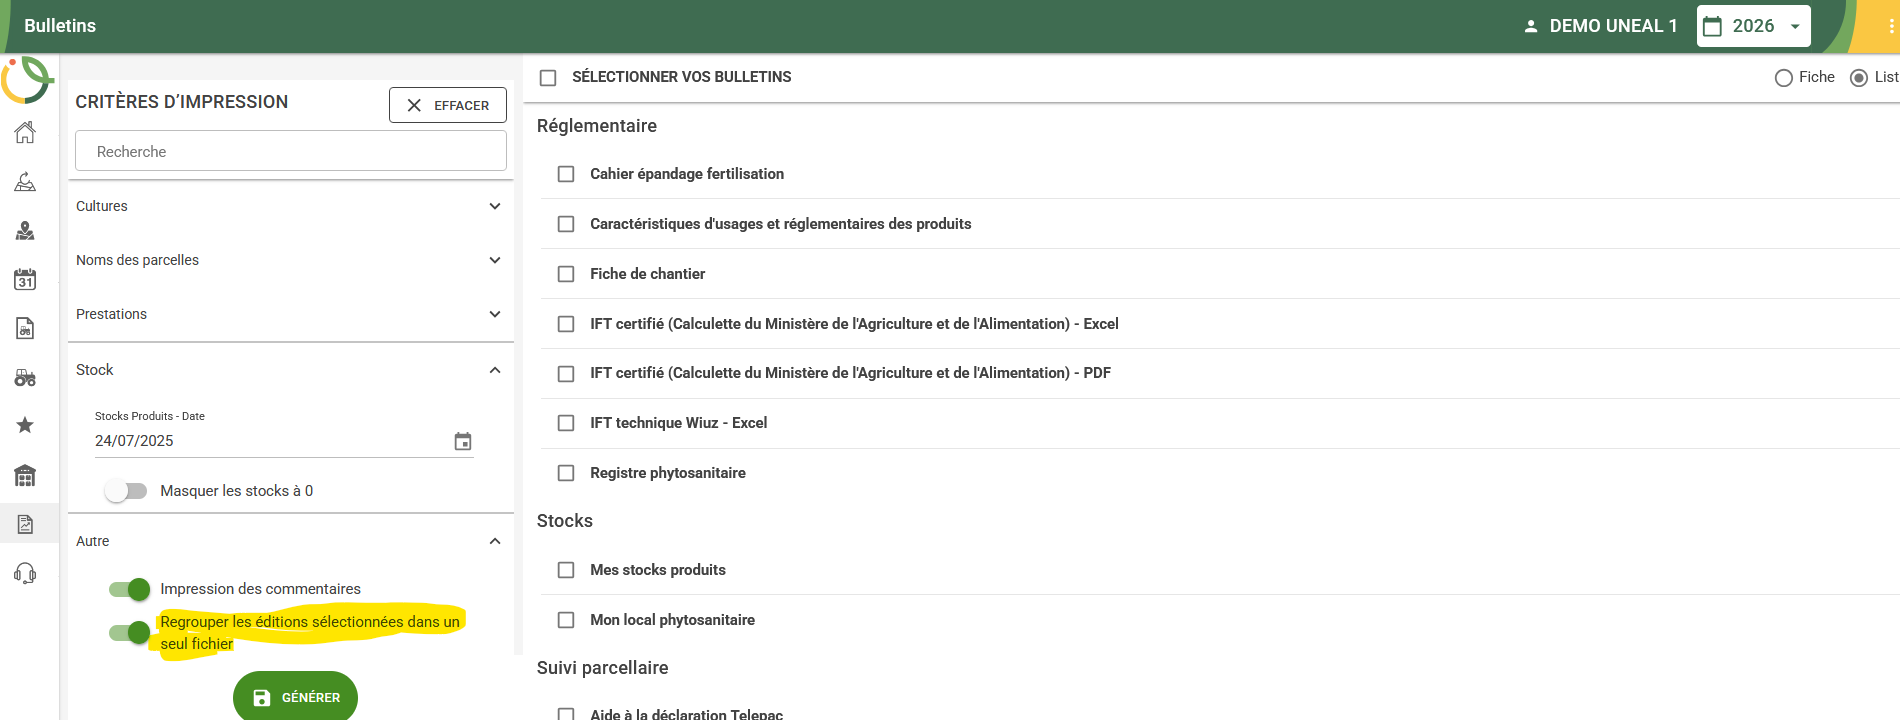
Task: Toggle Impression des commentaires switch
Action: pyautogui.click(x=129, y=589)
